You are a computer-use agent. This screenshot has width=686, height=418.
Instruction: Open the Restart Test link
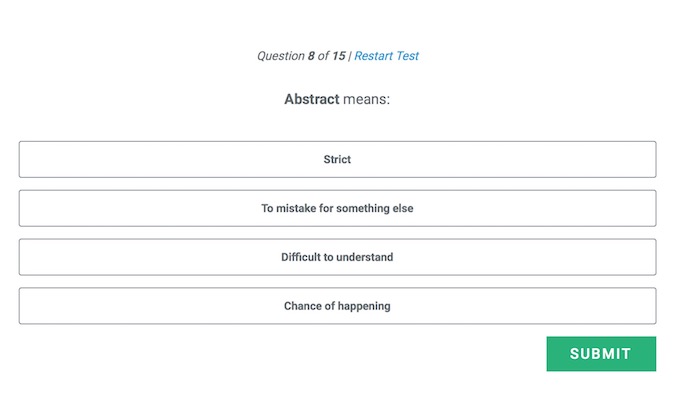(386, 56)
